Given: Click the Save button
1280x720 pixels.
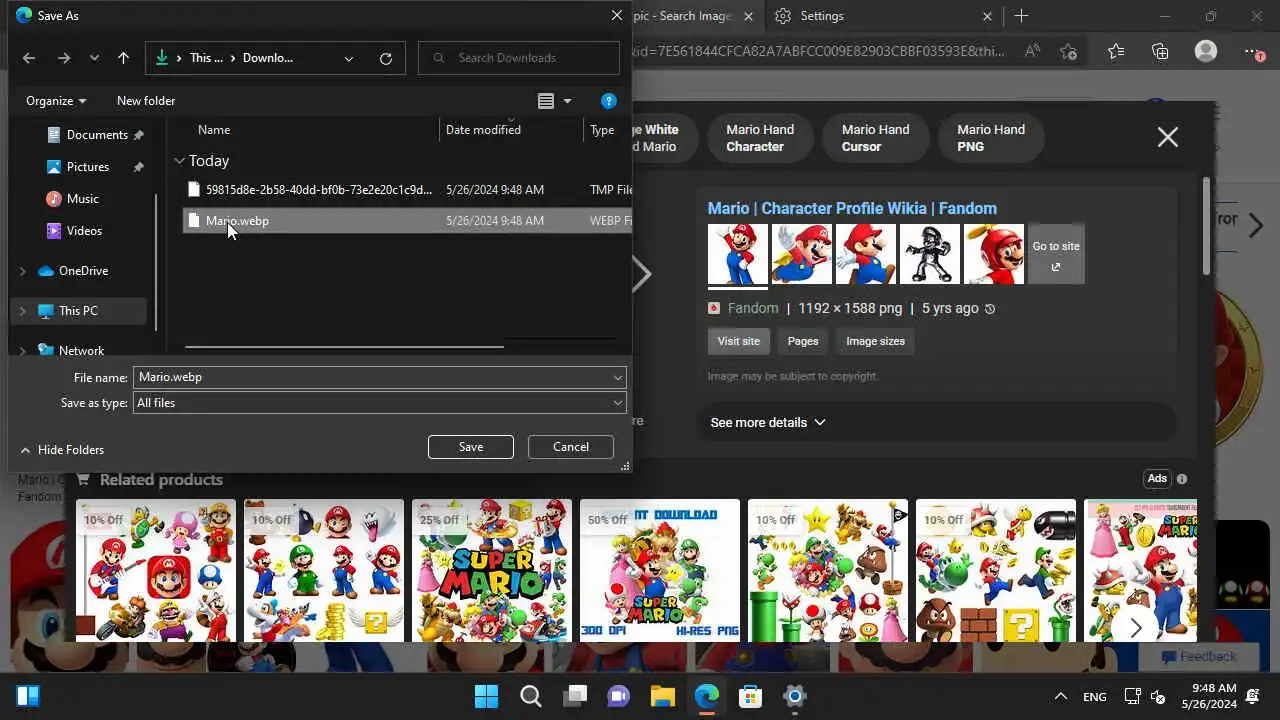Looking at the screenshot, I should tap(471, 447).
